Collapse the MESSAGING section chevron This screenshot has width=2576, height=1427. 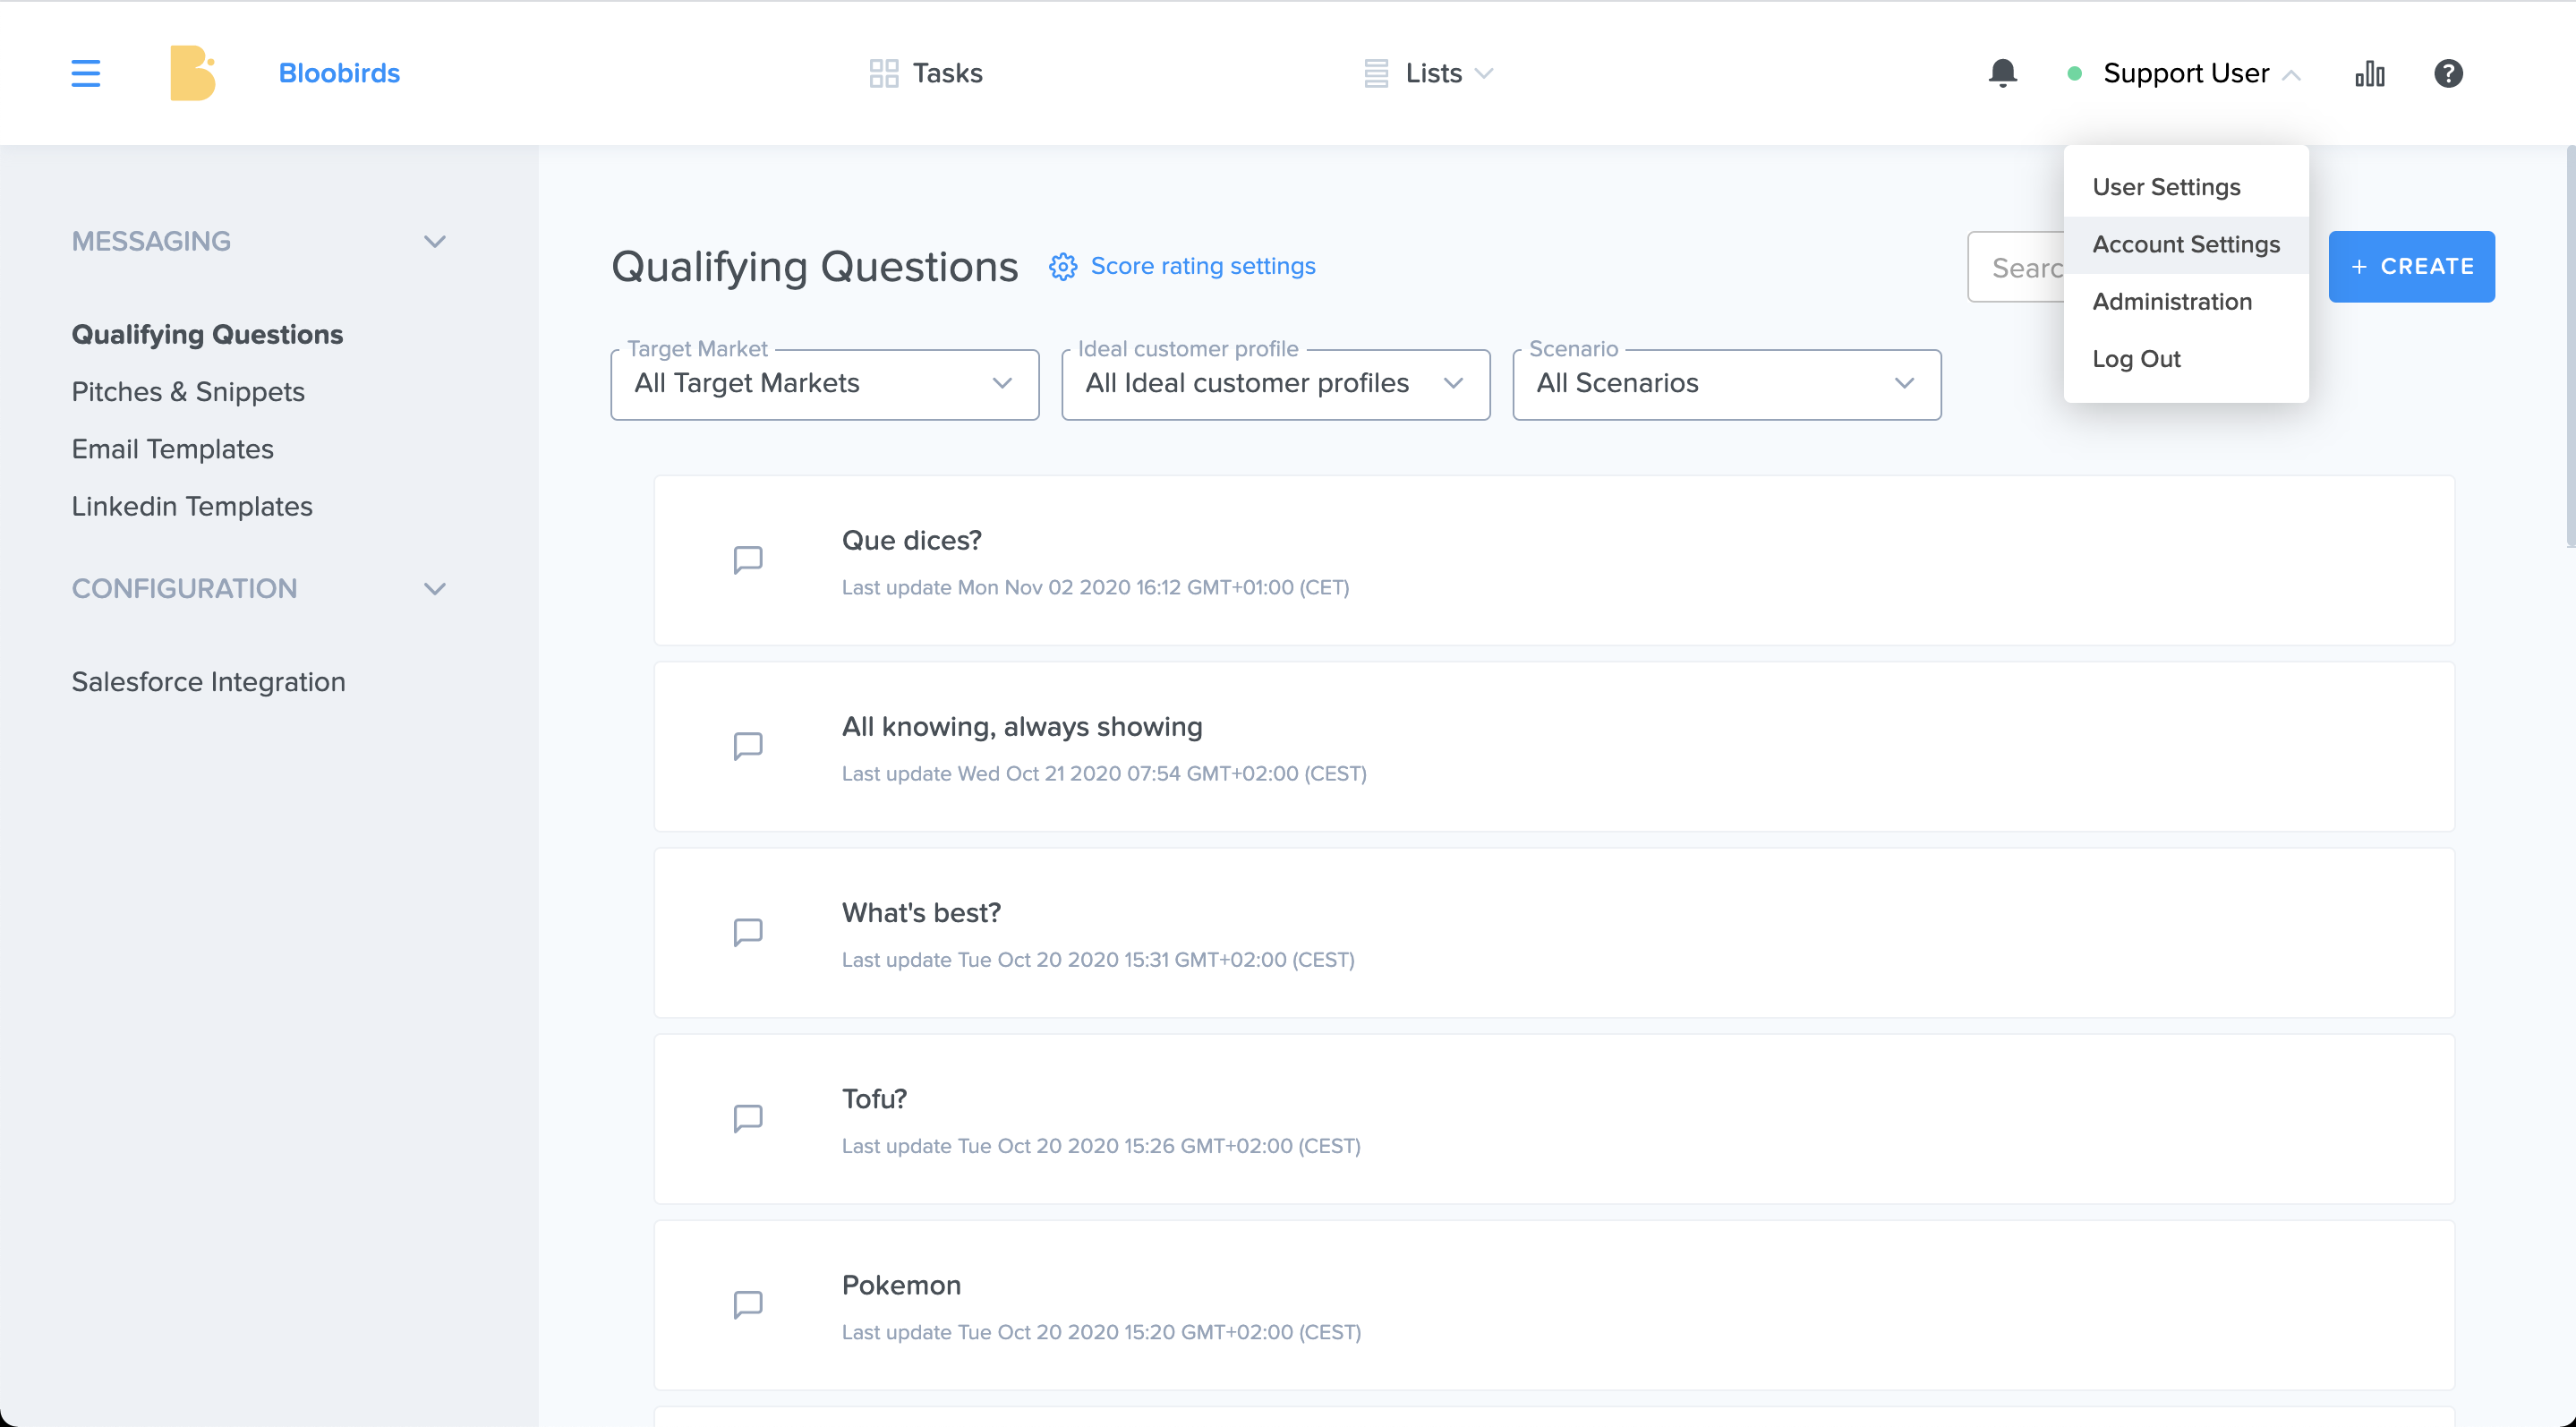[x=434, y=241]
